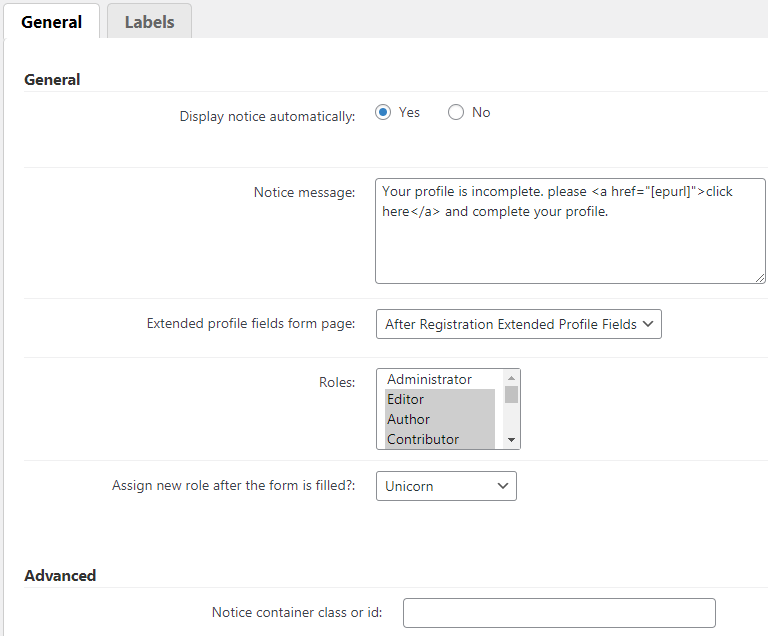Screen dimensions: 768x636
Task: Click inside the Notice message text area
Action: pos(569,240)
